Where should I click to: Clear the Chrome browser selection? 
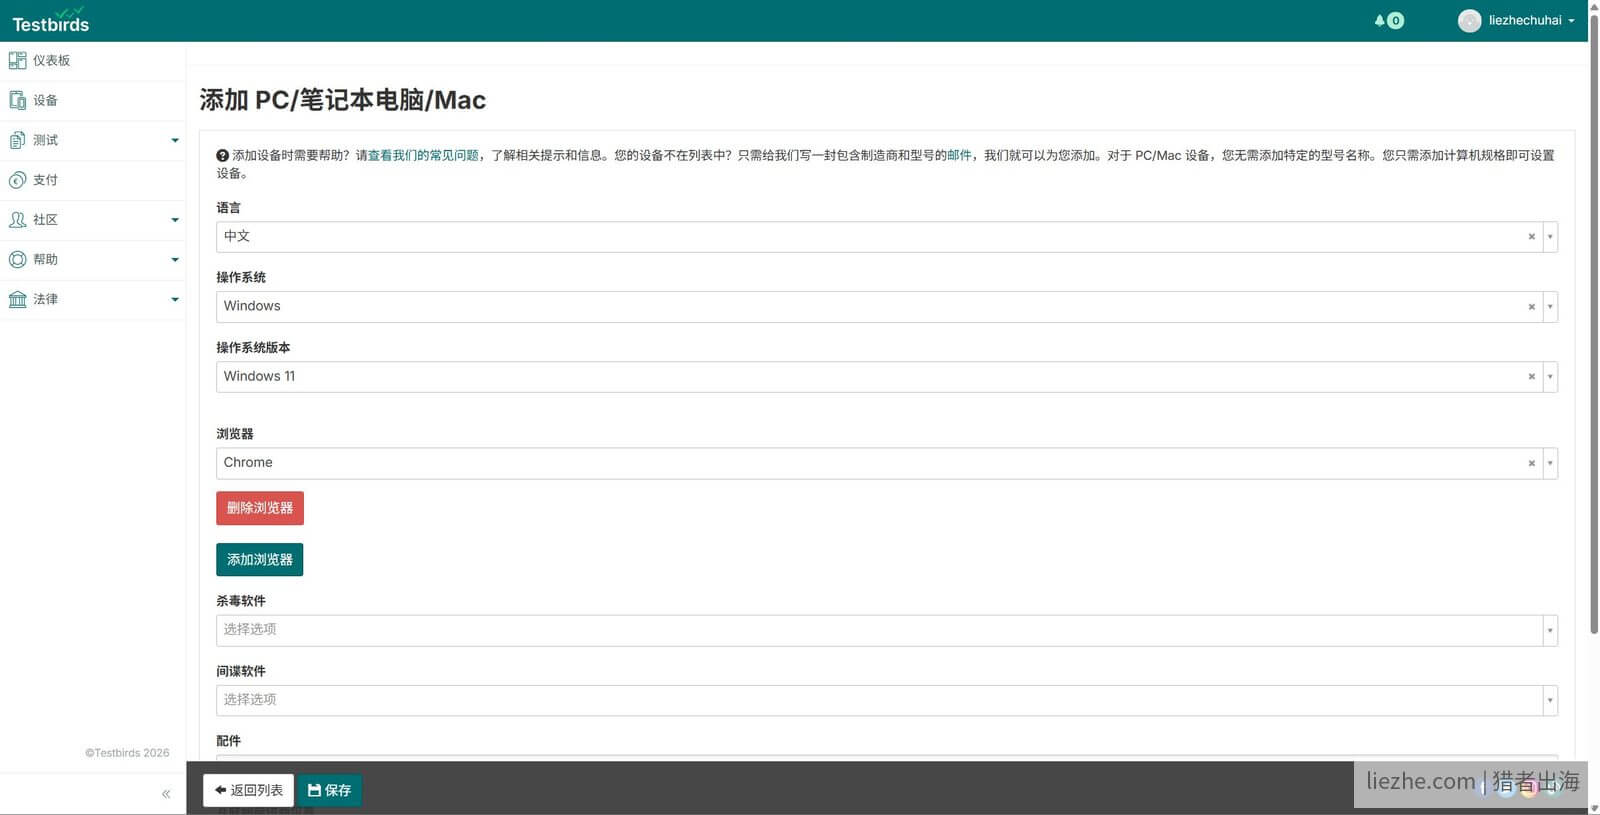pos(1531,463)
